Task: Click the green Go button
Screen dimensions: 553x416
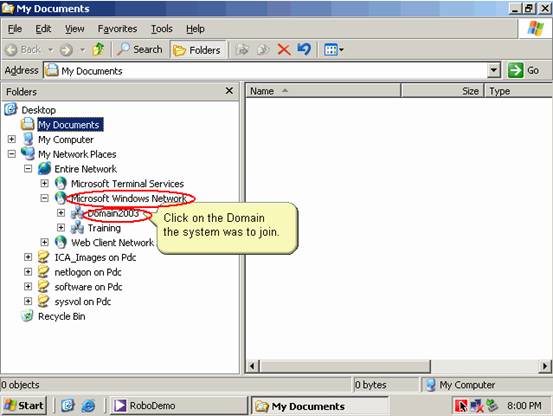Action: (x=524, y=71)
